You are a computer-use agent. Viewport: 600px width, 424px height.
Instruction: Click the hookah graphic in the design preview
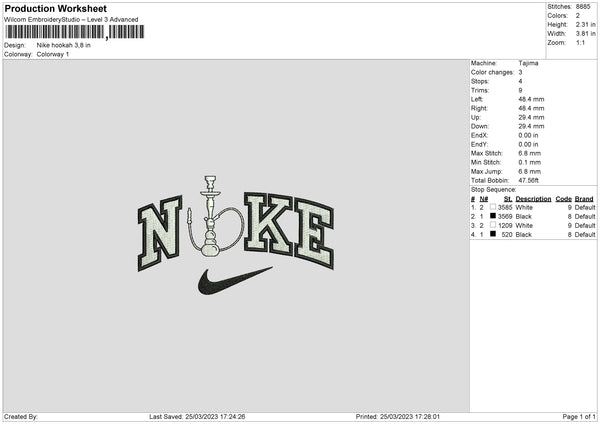click(x=214, y=216)
